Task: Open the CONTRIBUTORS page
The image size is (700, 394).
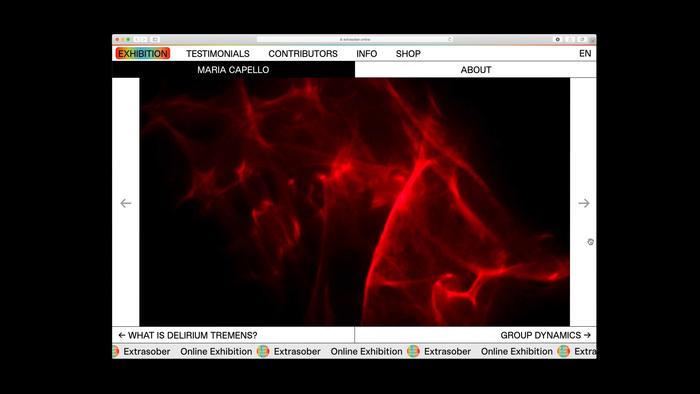Action: 303,54
